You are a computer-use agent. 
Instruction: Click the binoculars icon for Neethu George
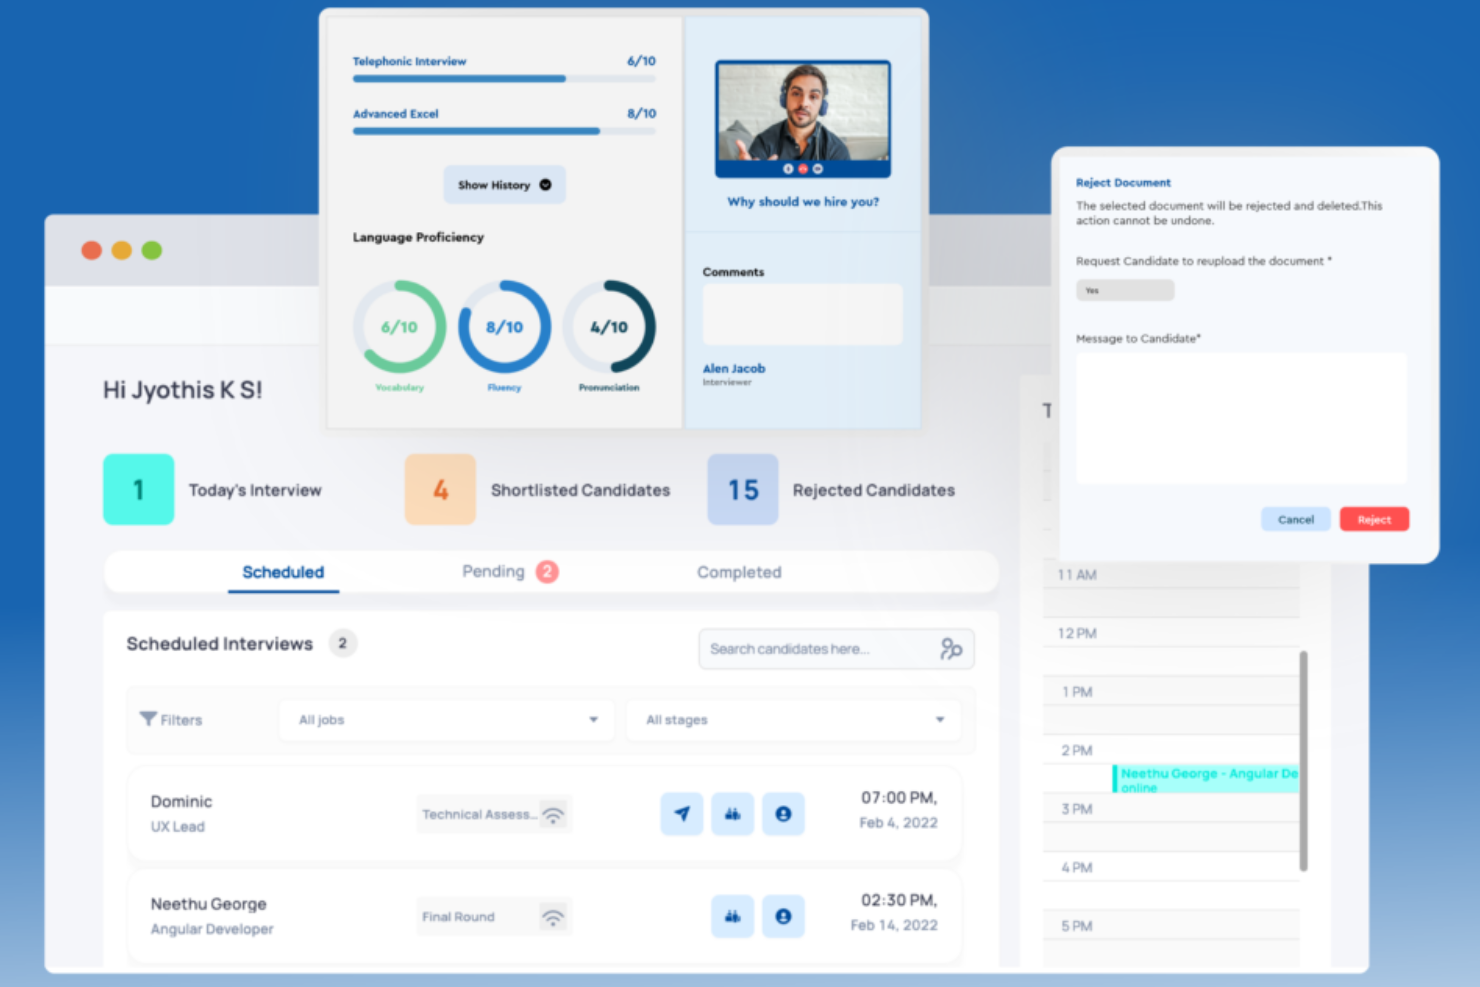(733, 916)
